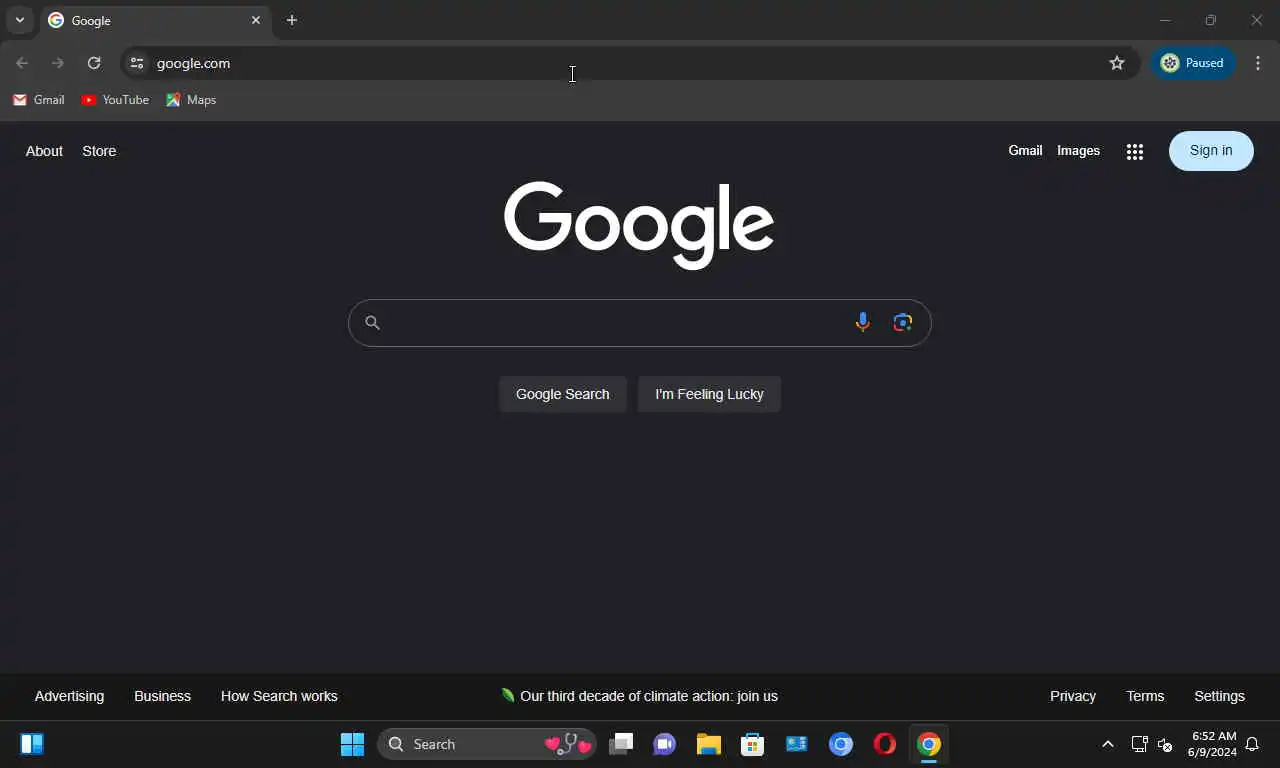Viewport: 1280px width, 768px height.
Task: Open Gmail bookmark in bookmarks bar
Action: (39, 100)
